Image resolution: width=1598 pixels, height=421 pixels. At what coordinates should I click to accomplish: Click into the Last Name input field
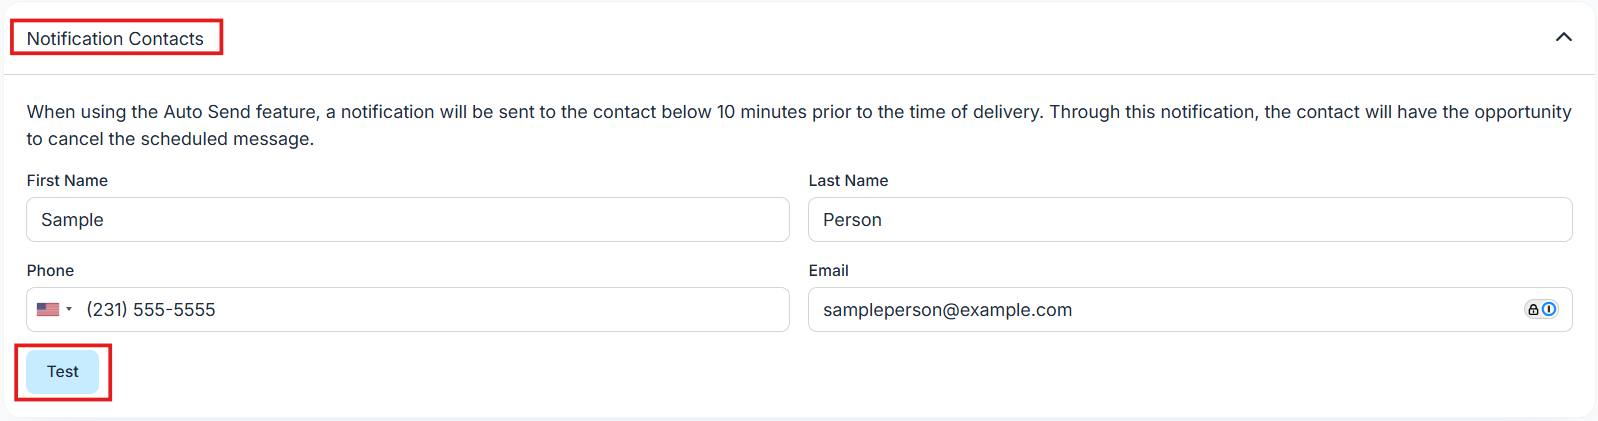tap(1189, 220)
